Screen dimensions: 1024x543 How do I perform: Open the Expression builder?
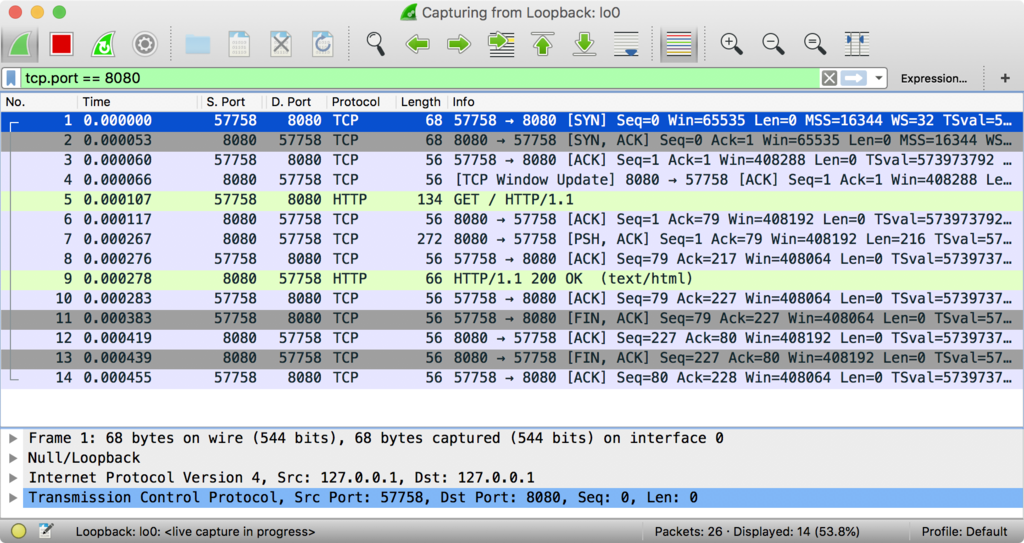tap(934, 78)
